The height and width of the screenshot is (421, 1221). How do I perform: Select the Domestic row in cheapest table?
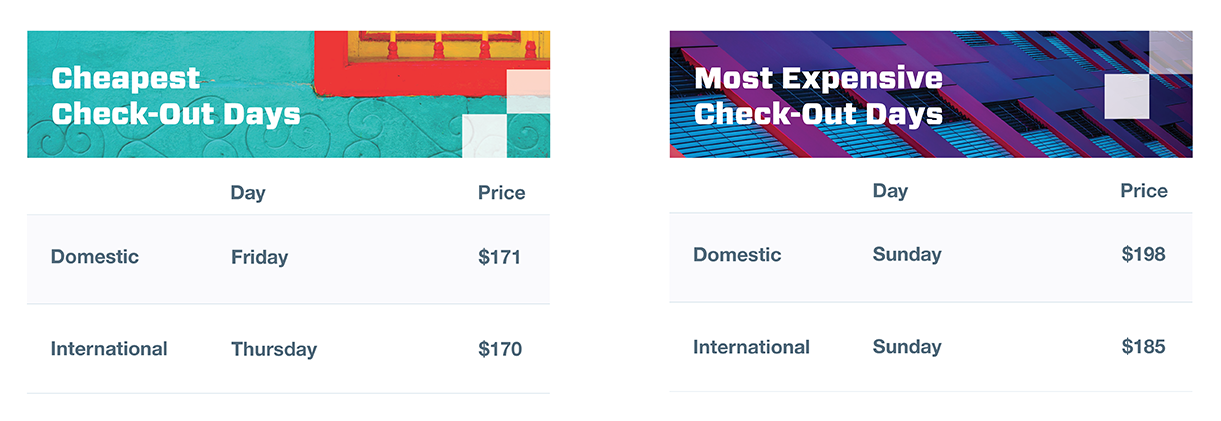pyautogui.click(x=288, y=259)
